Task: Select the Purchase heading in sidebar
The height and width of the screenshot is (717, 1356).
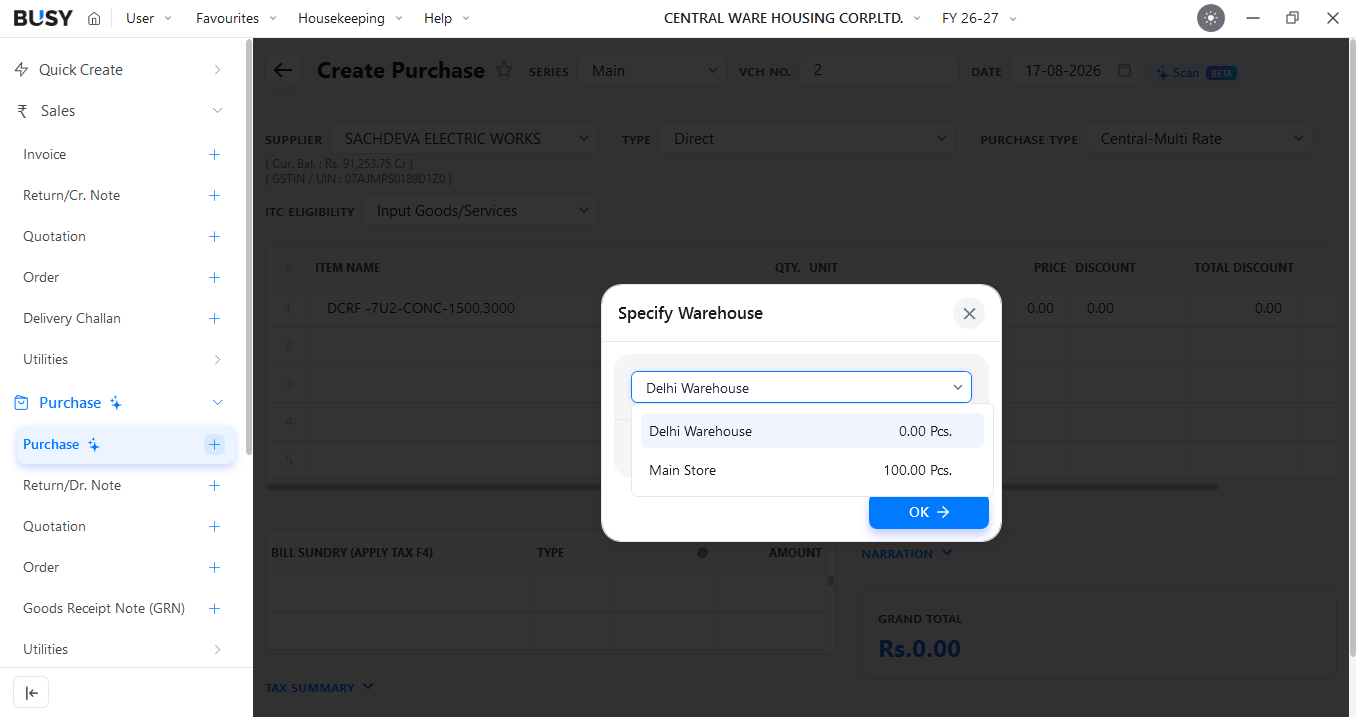Action: pyautogui.click(x=70, y=403)
